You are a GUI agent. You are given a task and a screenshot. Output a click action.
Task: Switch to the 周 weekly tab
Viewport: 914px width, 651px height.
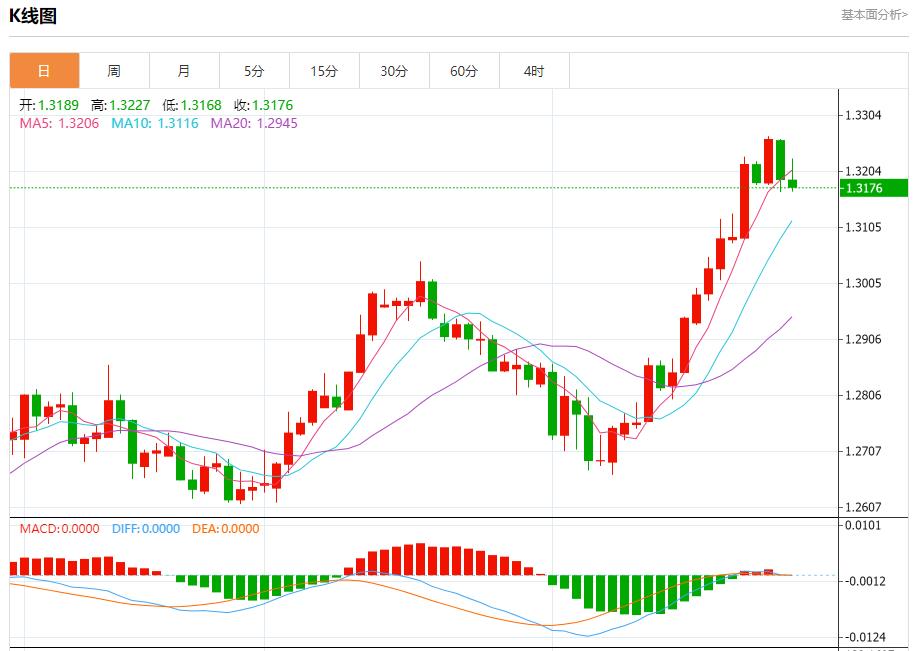114,71
